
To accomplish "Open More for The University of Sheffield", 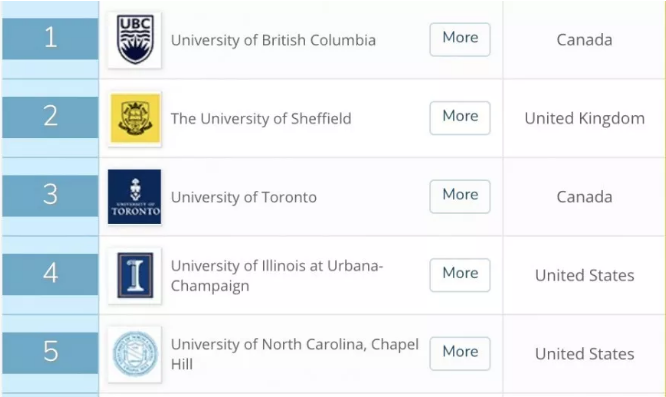I will coord(460,118).
